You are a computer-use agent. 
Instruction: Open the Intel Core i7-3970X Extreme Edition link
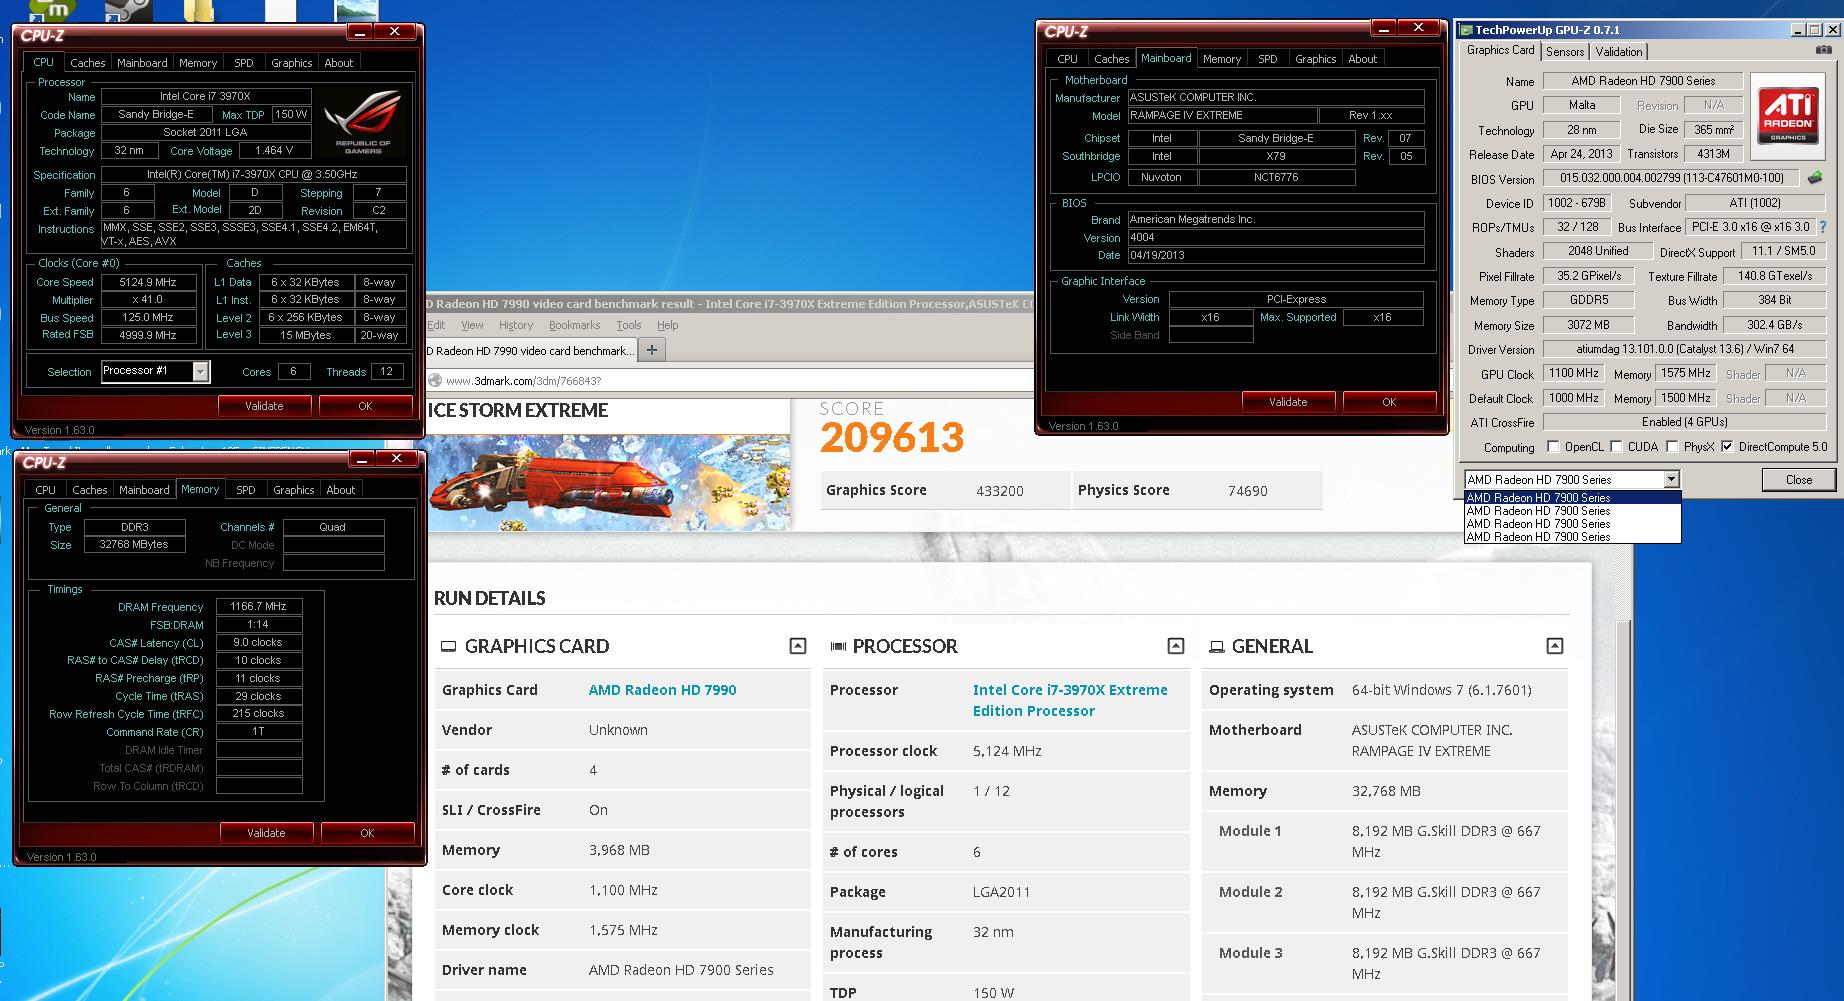1070,700
